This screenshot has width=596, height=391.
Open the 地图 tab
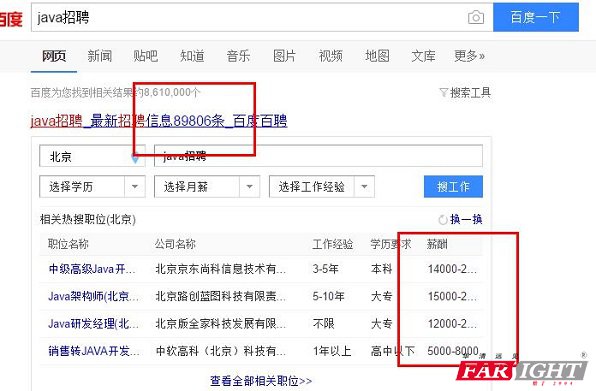tap(377, 56)
